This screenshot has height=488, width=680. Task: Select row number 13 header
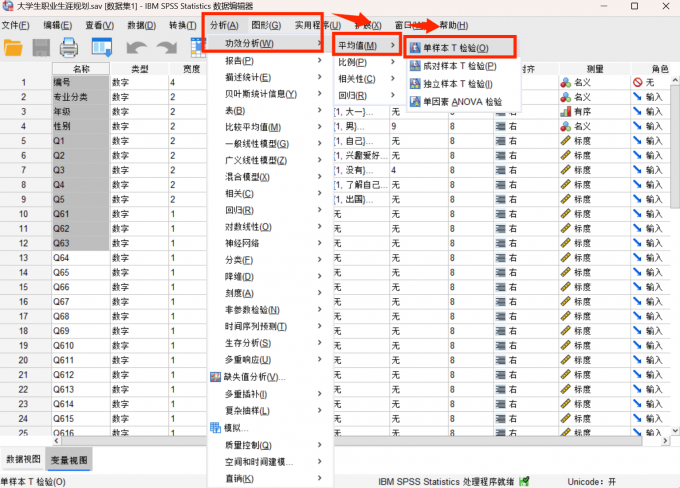point(23,258)
